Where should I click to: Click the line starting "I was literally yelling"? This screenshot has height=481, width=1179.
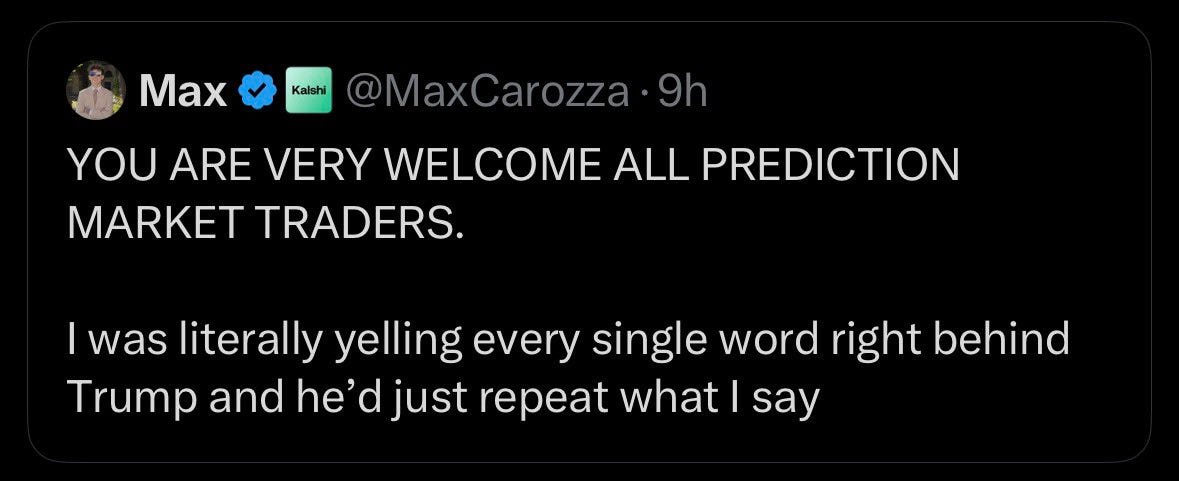tap(568, 341)
